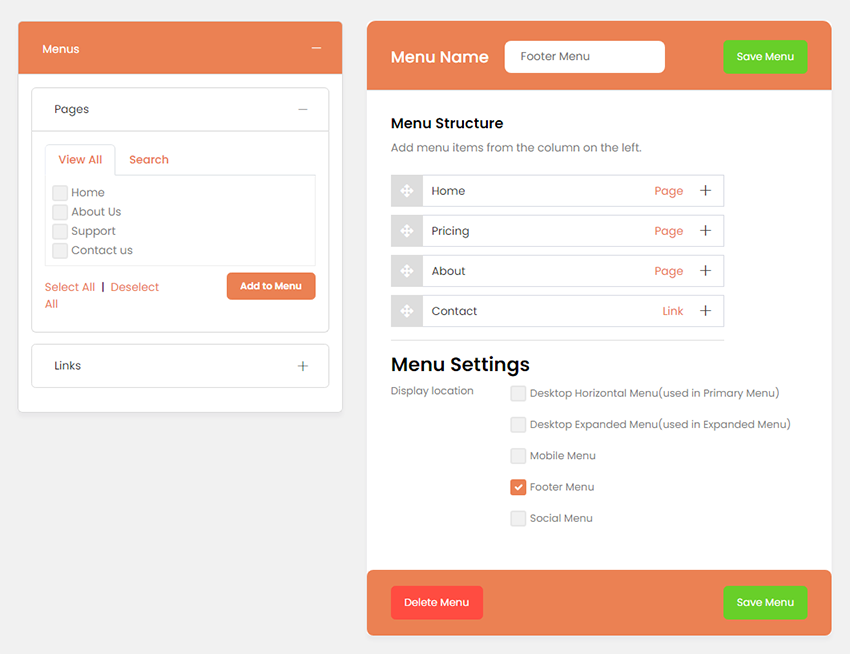The image size is (850, 654).
Task: Tick the Social Menu checkbox
Action: click(x=518, y=518)
